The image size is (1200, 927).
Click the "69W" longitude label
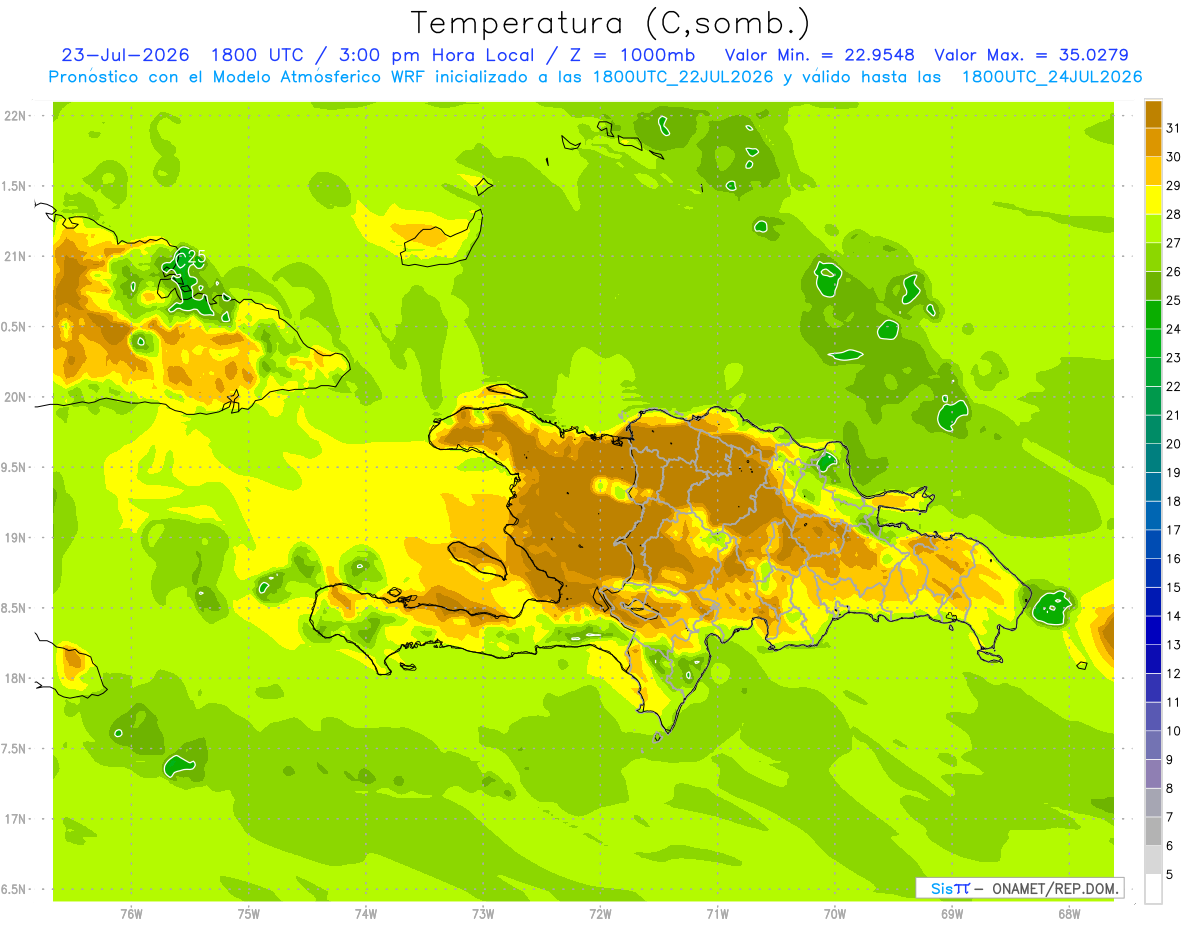(952, 913)
